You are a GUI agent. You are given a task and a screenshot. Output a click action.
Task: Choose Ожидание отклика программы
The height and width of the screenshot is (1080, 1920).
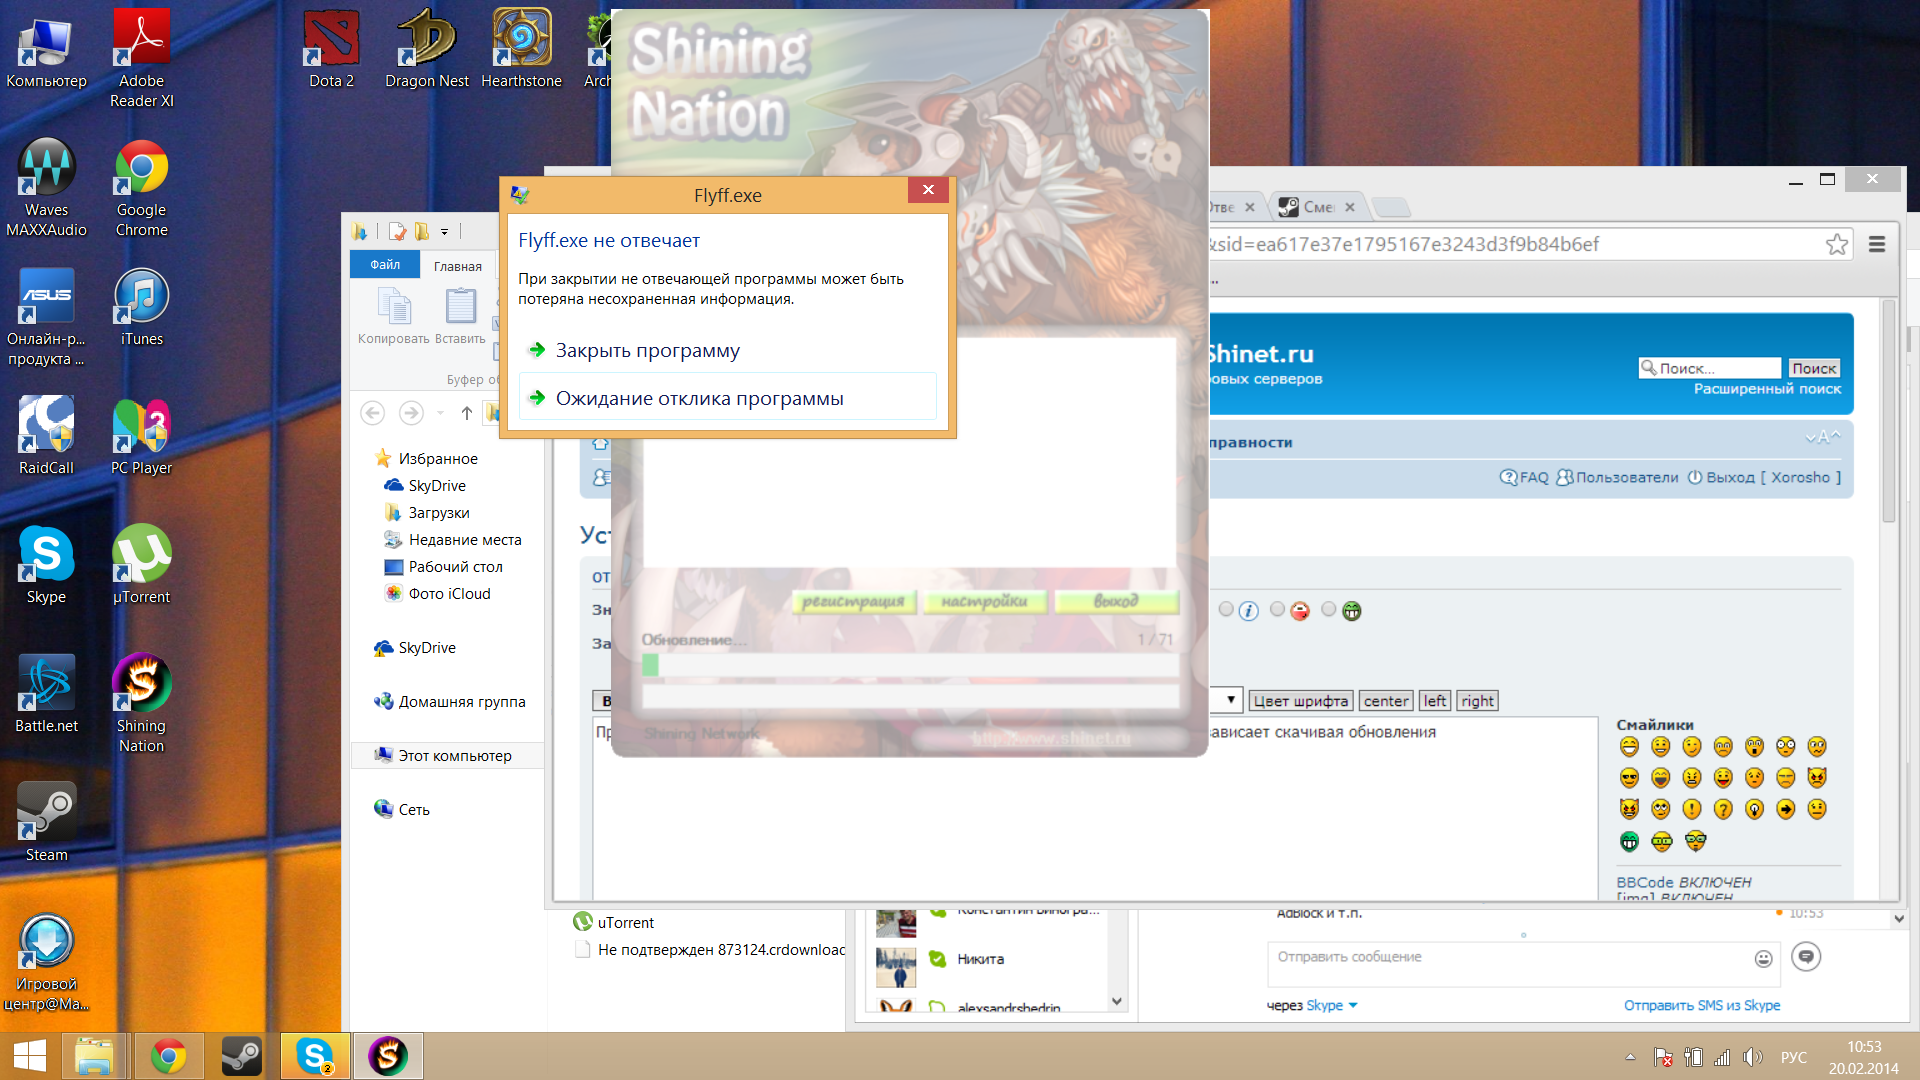[x=727, y=398]
